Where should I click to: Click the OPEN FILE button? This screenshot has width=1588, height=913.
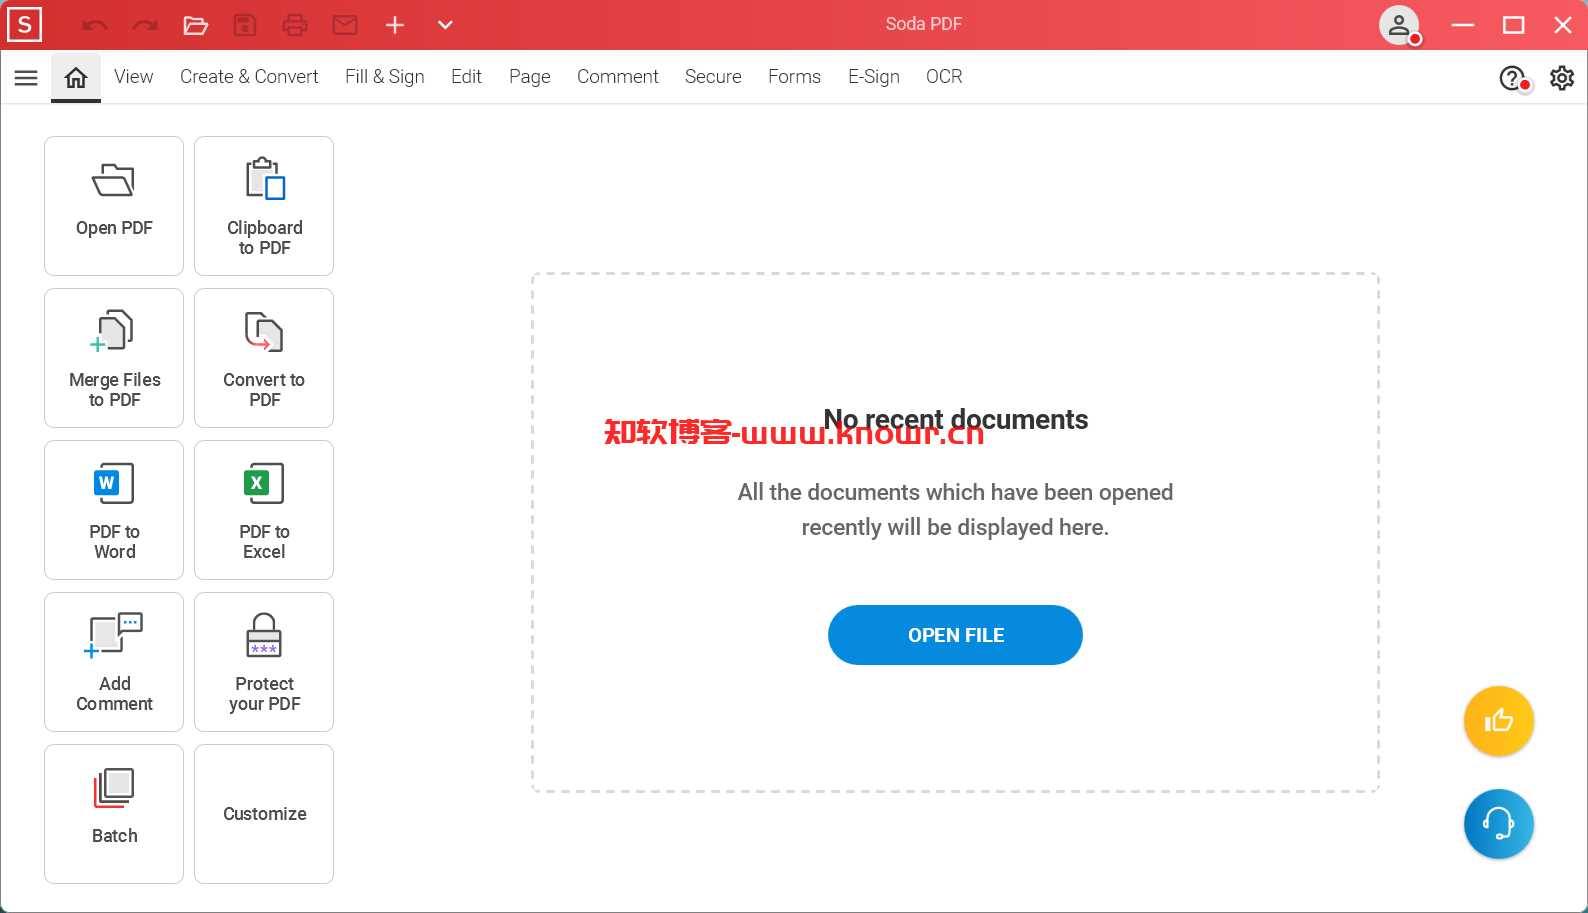tap(955, 635)
